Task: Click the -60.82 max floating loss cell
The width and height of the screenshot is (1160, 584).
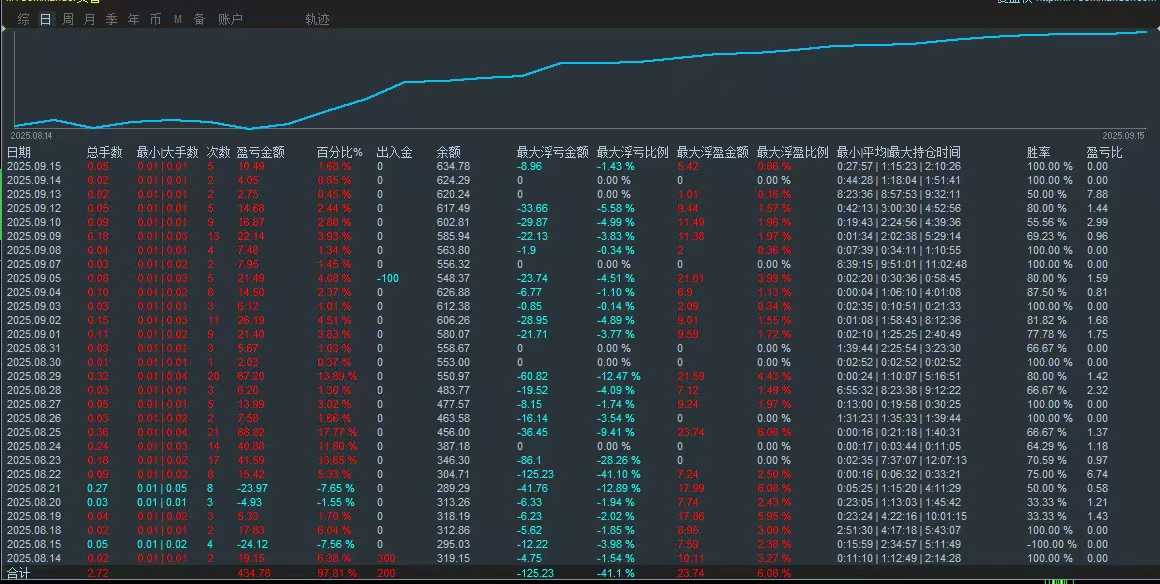Action: 532,376
